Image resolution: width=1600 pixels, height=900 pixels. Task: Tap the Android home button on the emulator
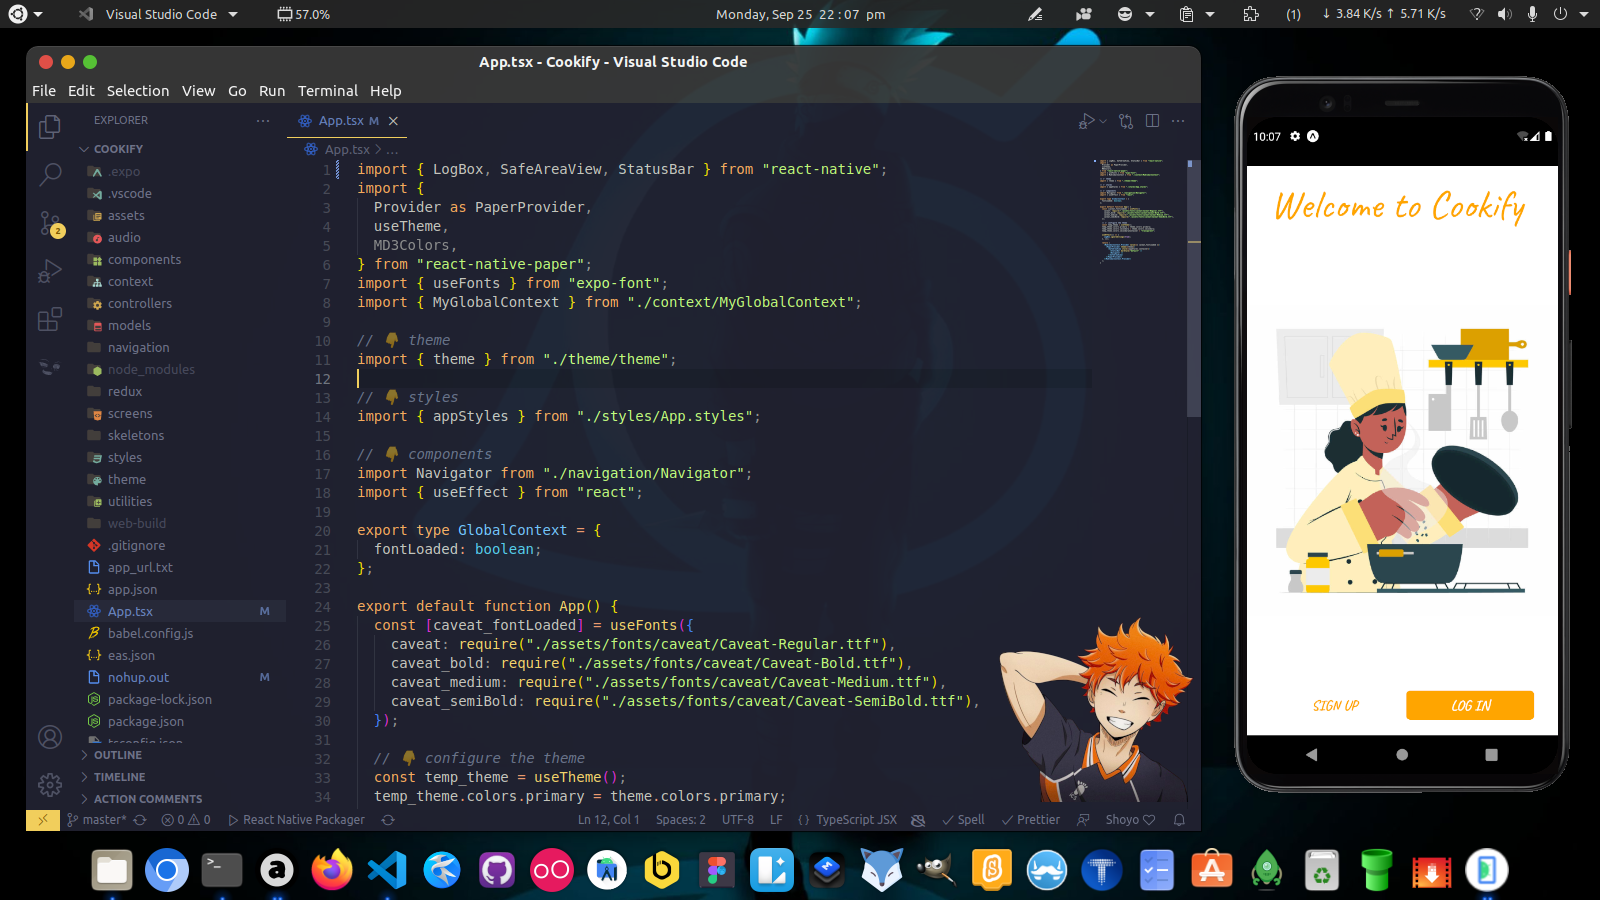click(1402, 755)
